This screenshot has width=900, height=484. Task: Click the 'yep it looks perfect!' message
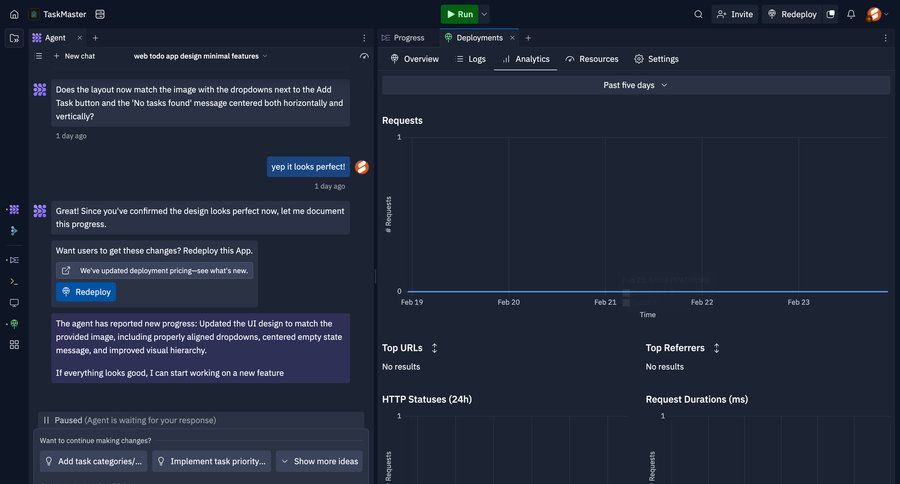[x=308, y=167]
